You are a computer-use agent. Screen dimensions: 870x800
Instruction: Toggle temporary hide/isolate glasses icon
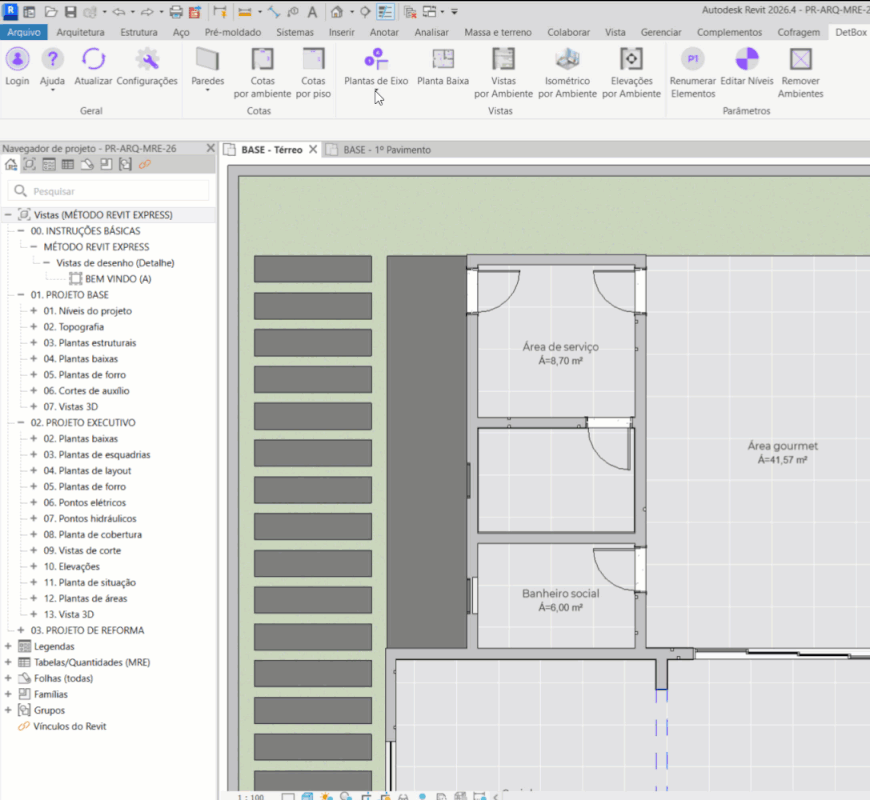pos(403,797)
